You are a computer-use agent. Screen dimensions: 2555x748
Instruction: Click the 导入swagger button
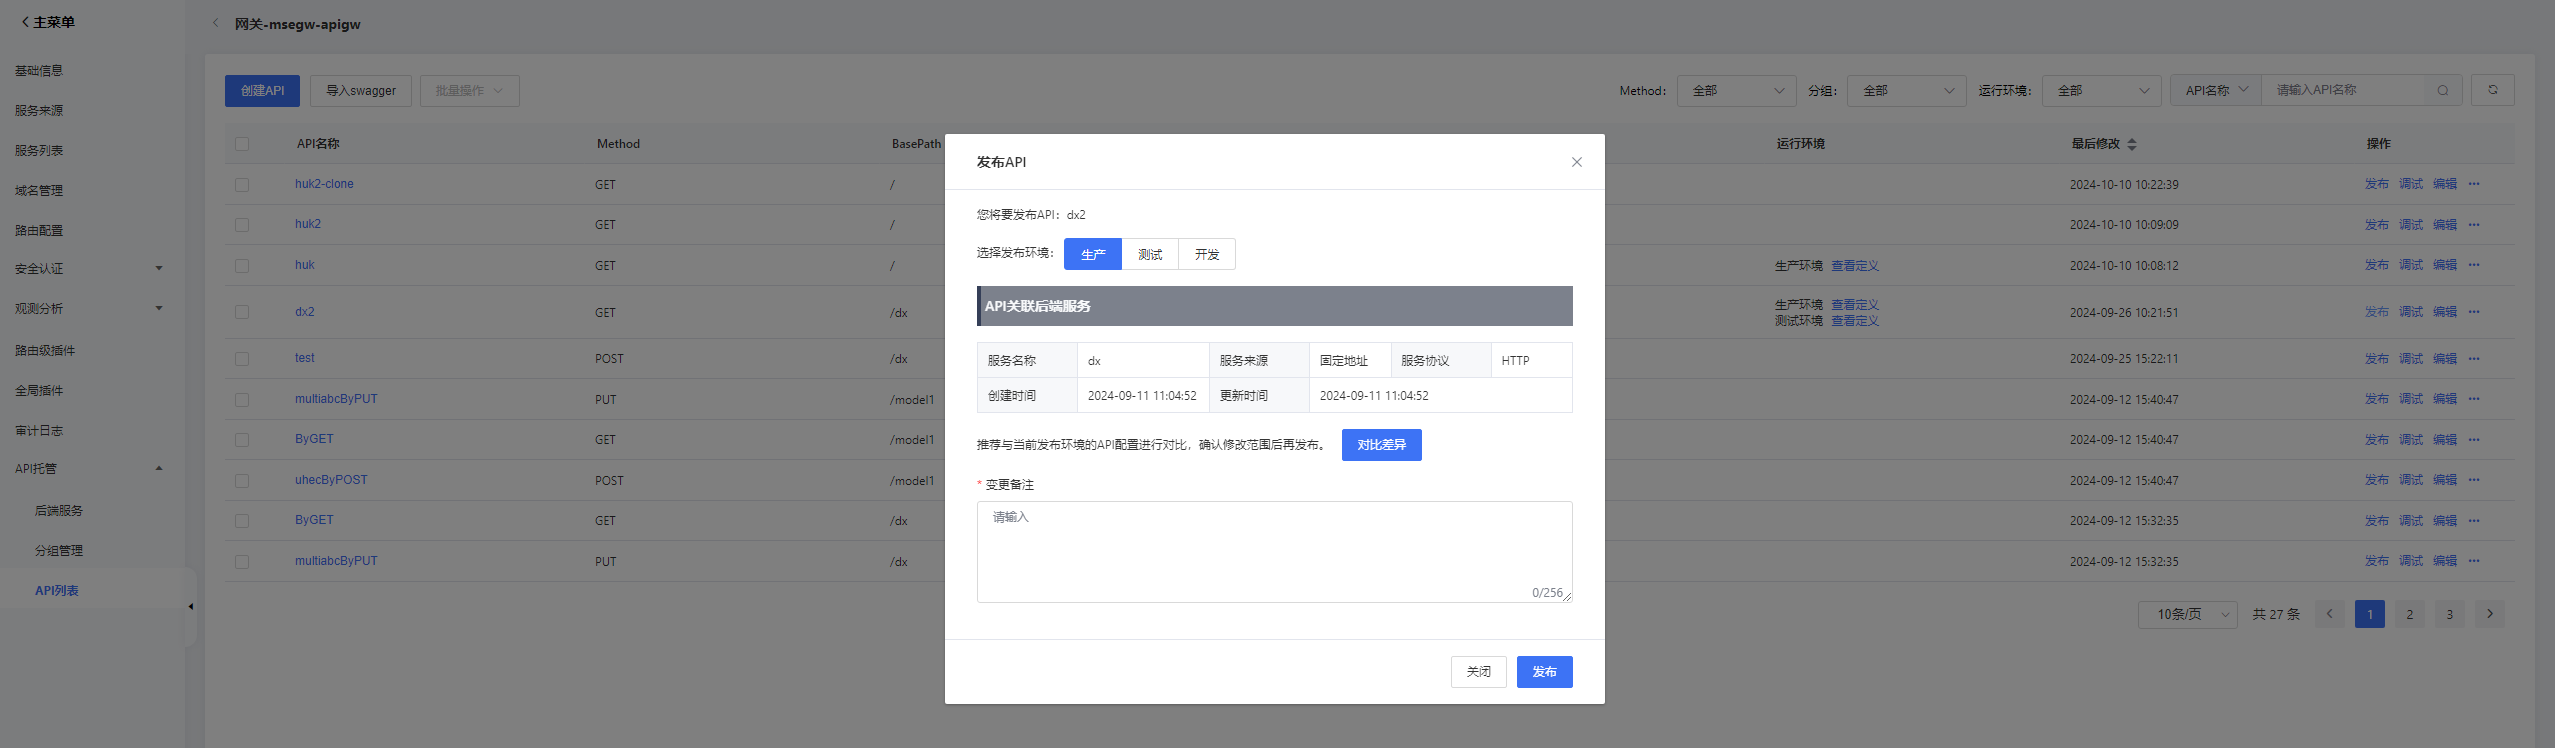[361, 91]
